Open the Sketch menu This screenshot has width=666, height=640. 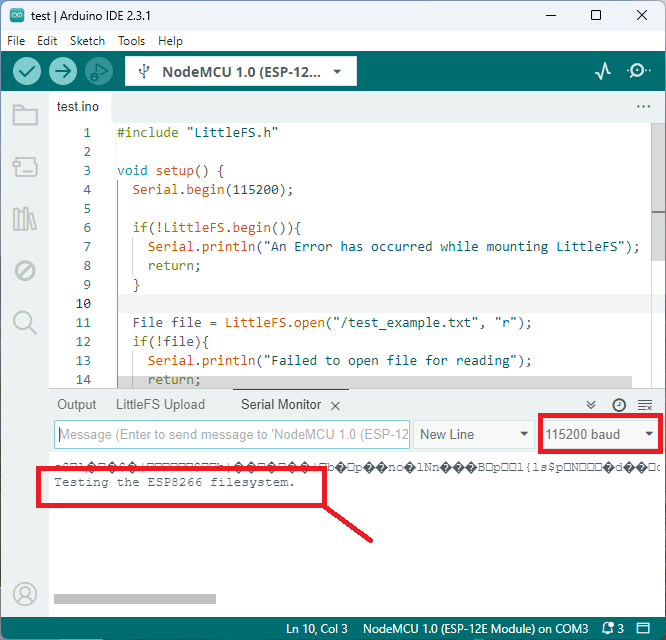pos(87,41)
